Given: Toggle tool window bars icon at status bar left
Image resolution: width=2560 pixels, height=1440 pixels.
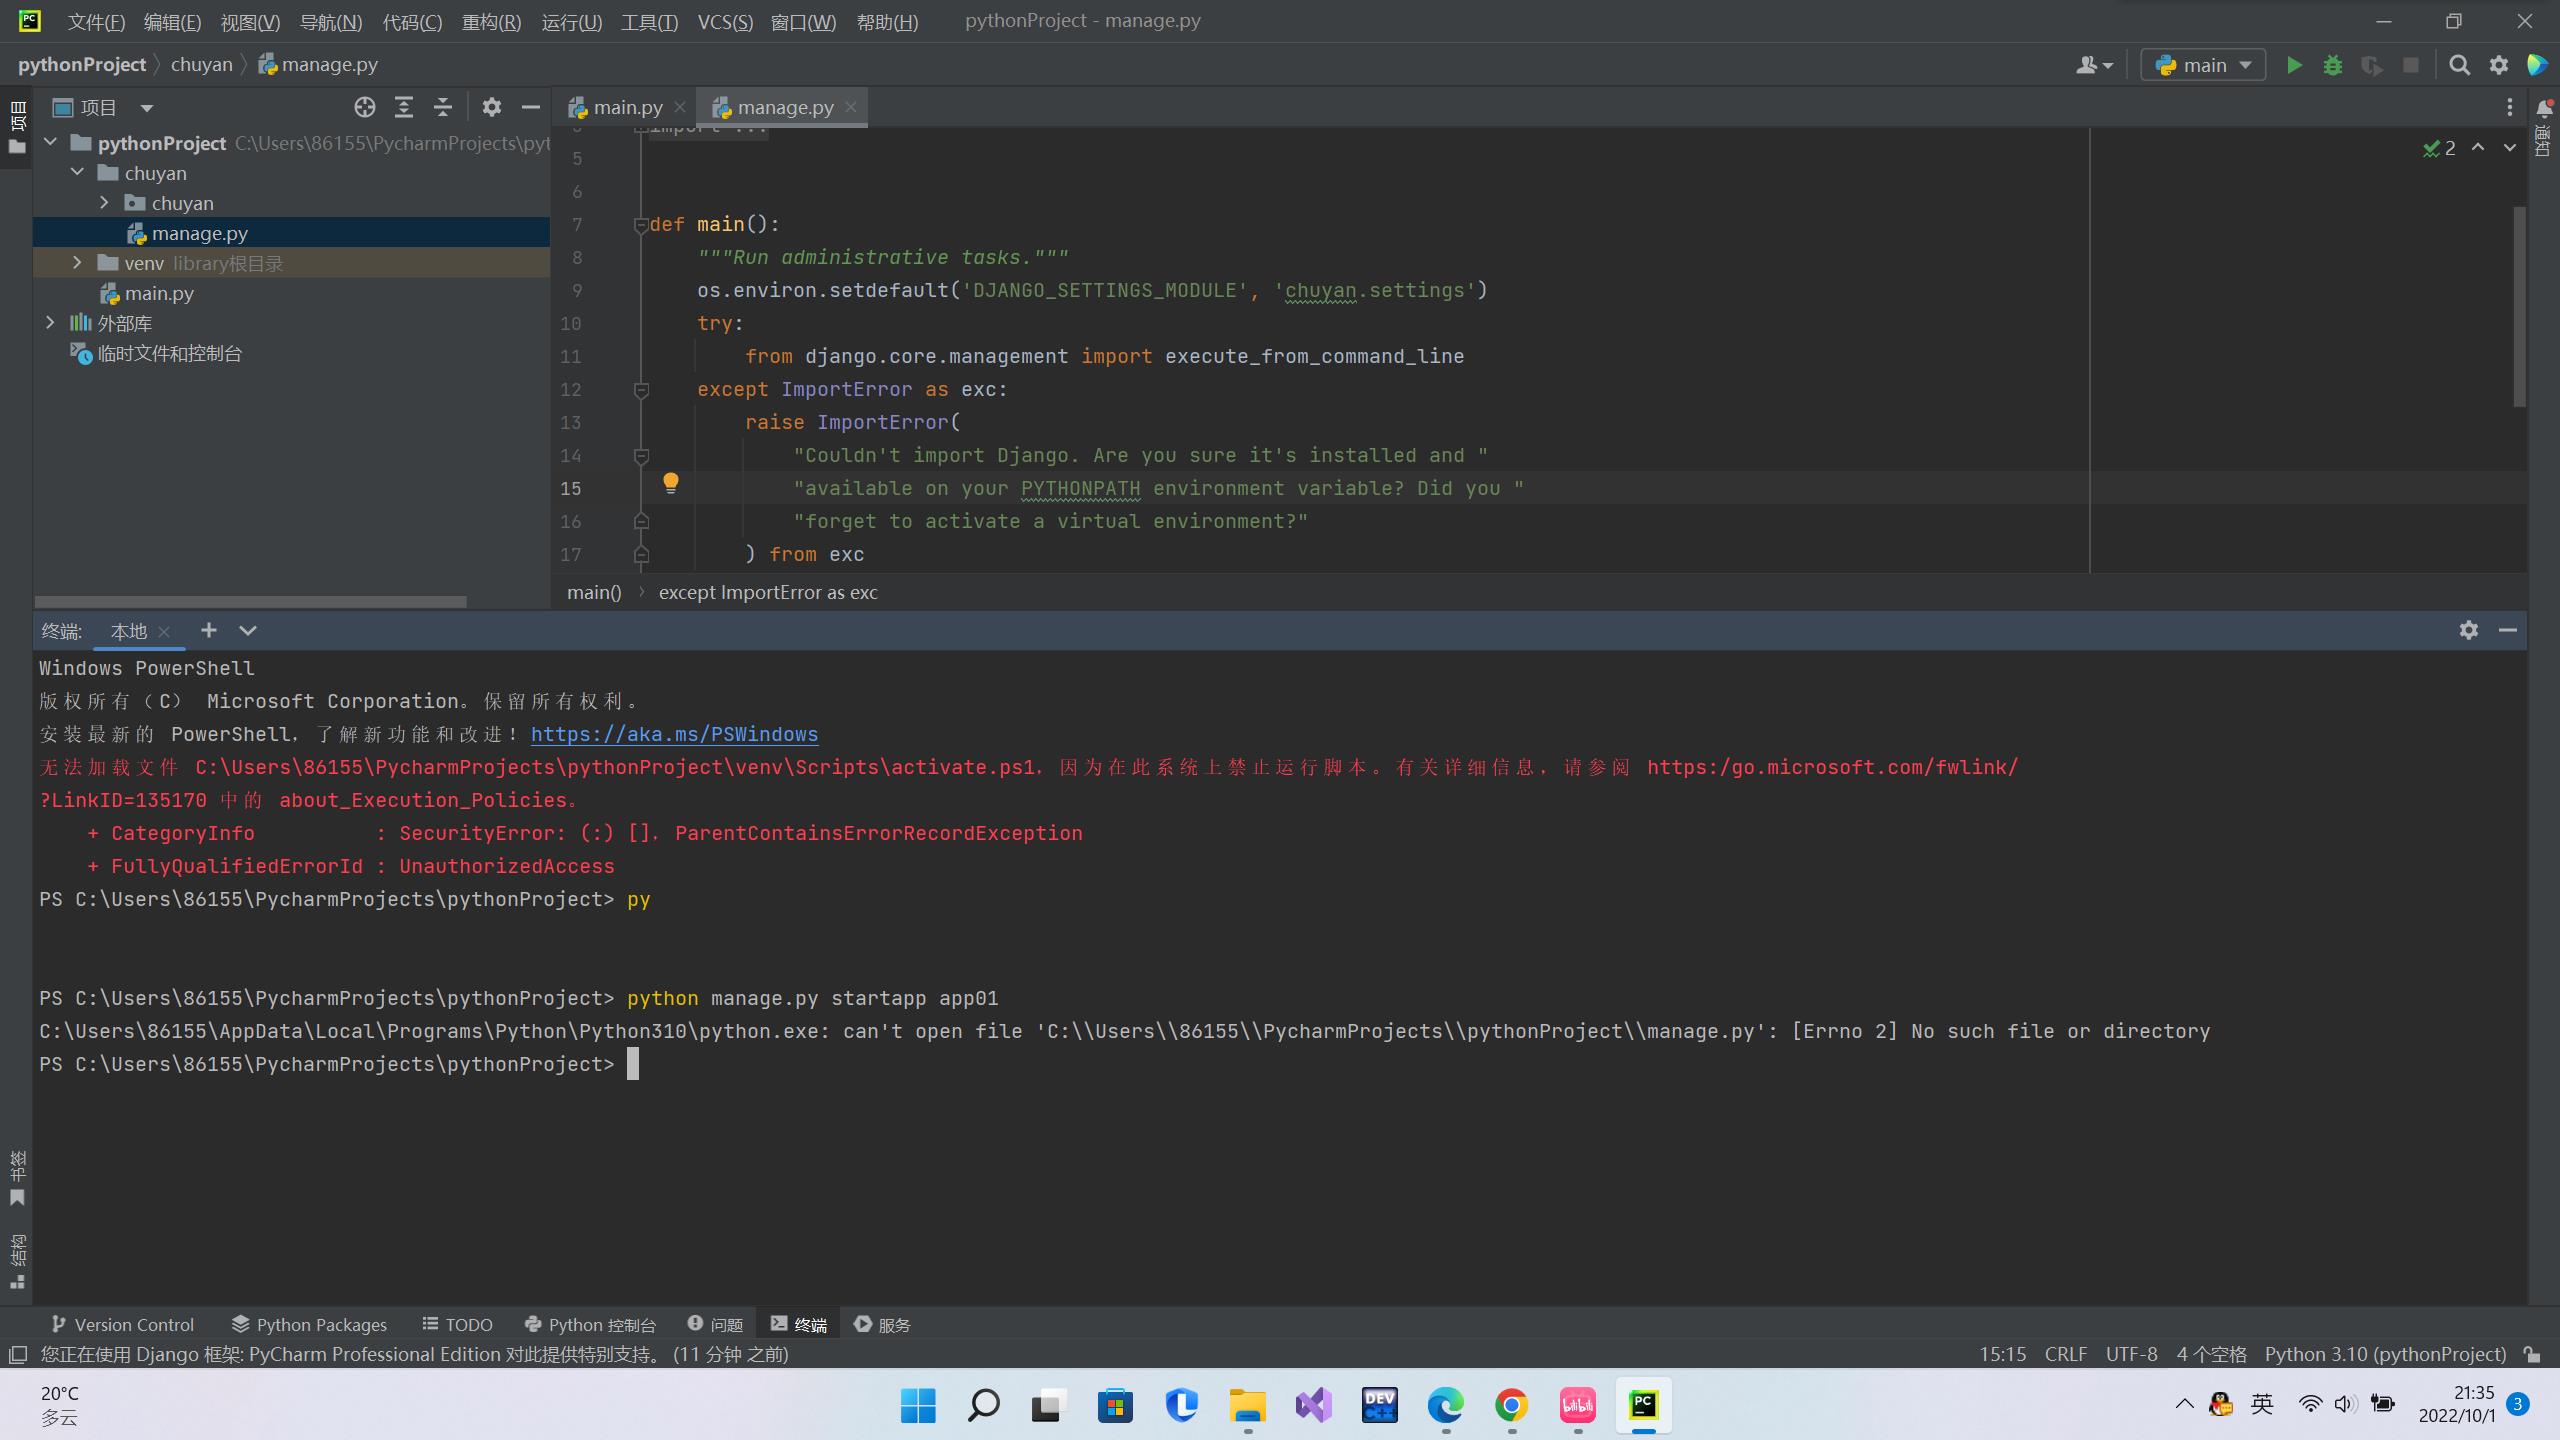Looking at the screenshot, I should coord(17,1354).
